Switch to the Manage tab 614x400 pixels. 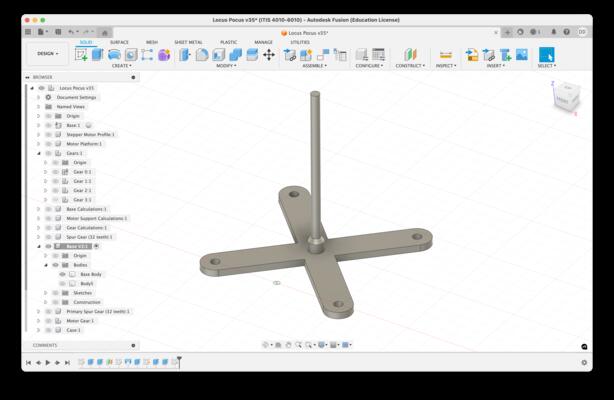tap(263, 42)
